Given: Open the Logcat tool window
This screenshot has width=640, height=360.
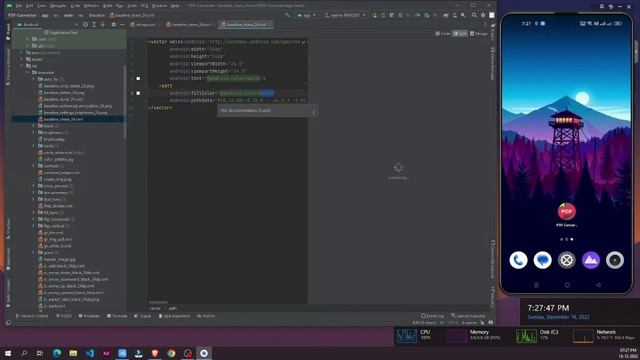Looking at the screenshot, I should coord(143,316).
